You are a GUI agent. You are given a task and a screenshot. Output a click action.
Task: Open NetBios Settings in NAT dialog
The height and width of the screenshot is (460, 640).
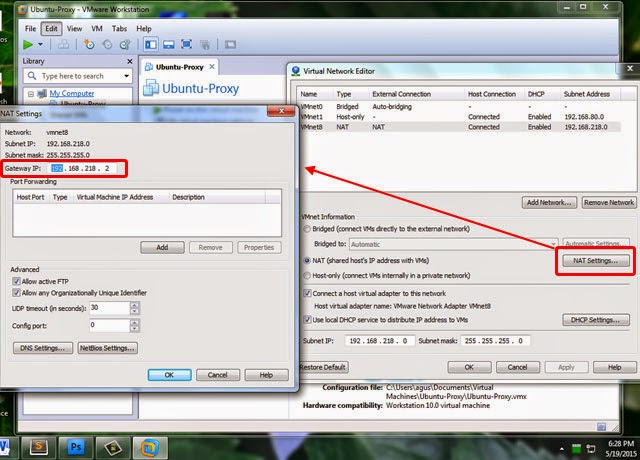[x=107, y=348]
